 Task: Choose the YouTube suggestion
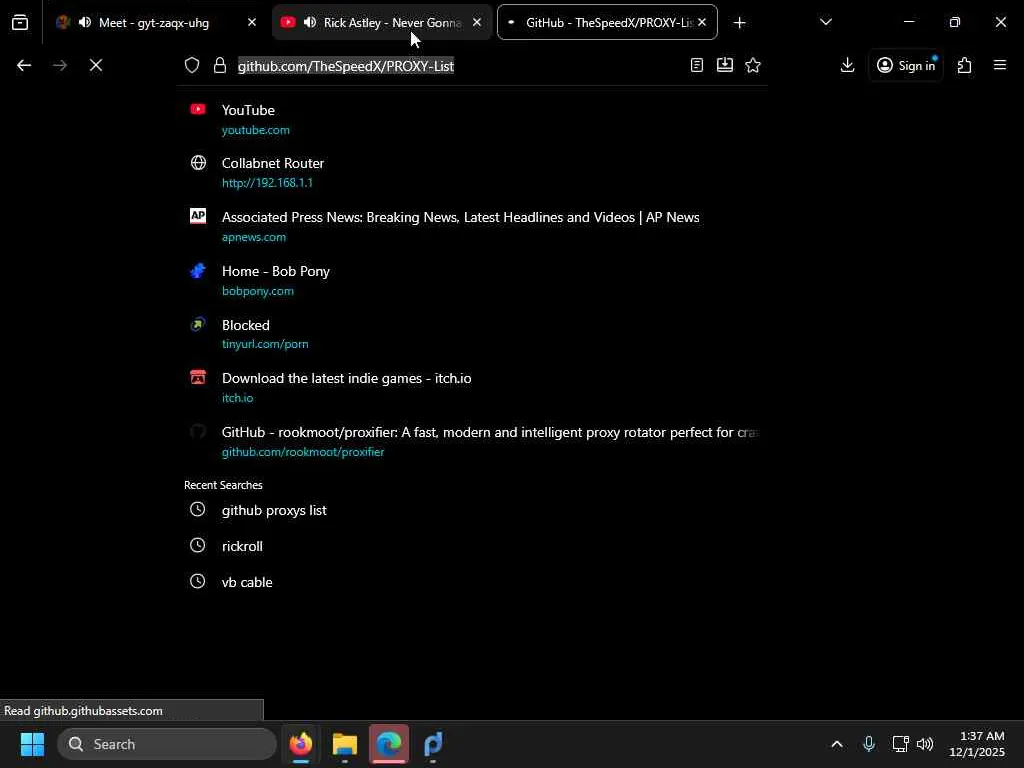(471, 120)
